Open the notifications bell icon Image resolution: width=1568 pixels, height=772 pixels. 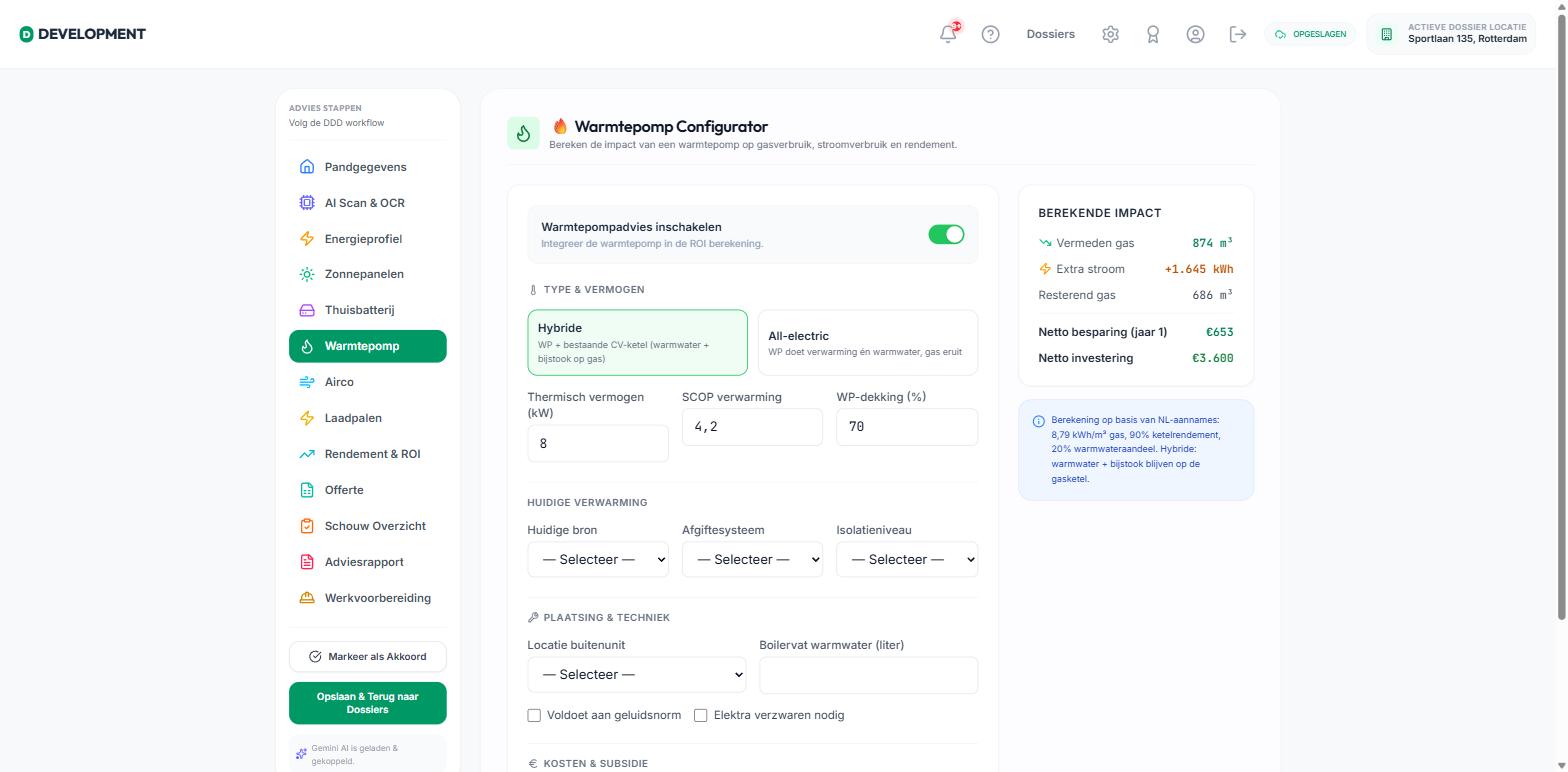pos(948,34)
